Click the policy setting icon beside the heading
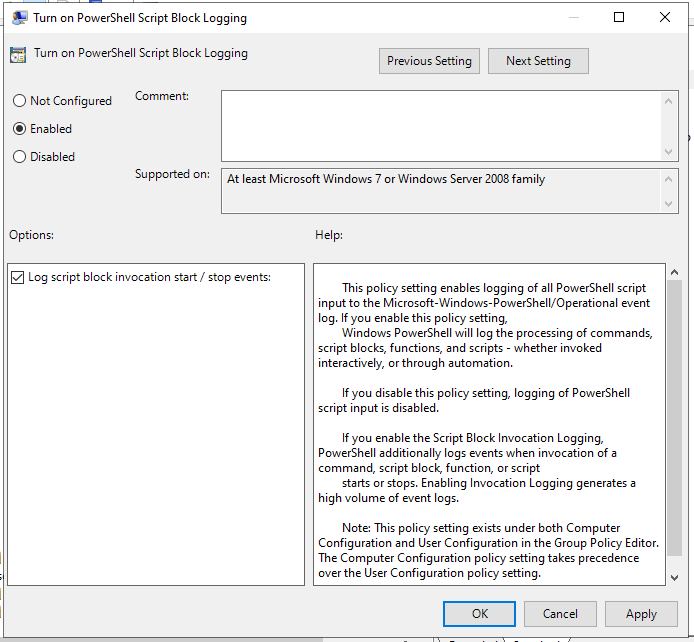This screenshot has height=642, width=694. point(18,56)
